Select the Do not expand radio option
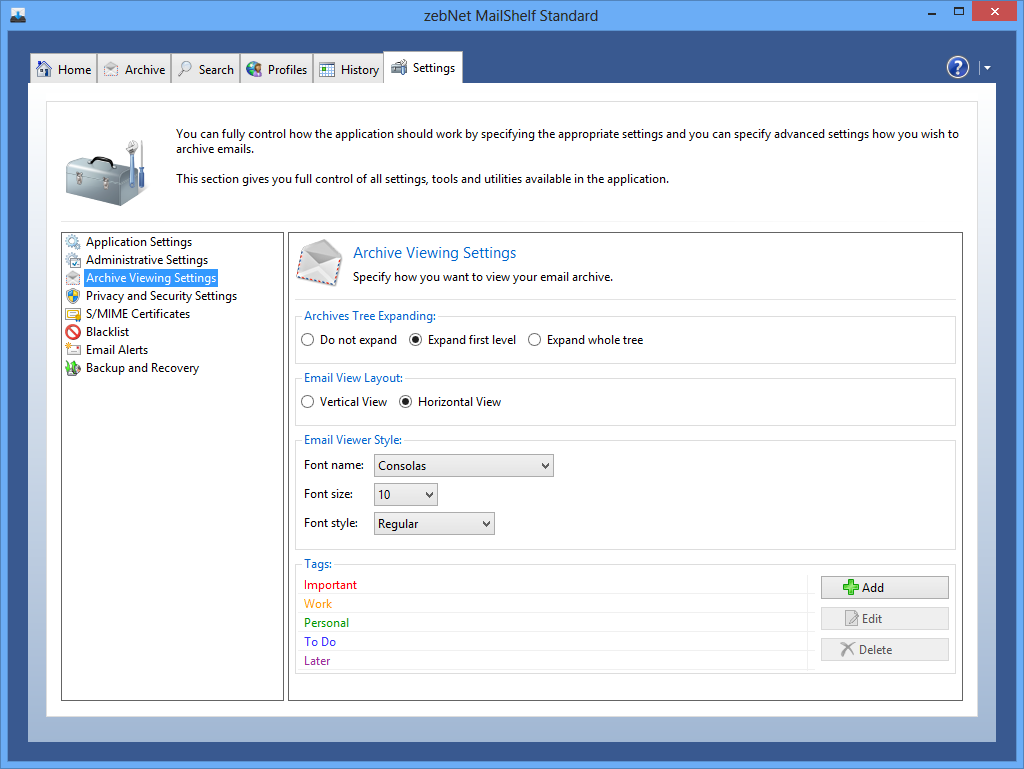The width and height of the screenshot is (1024, 769). point(308,340)
